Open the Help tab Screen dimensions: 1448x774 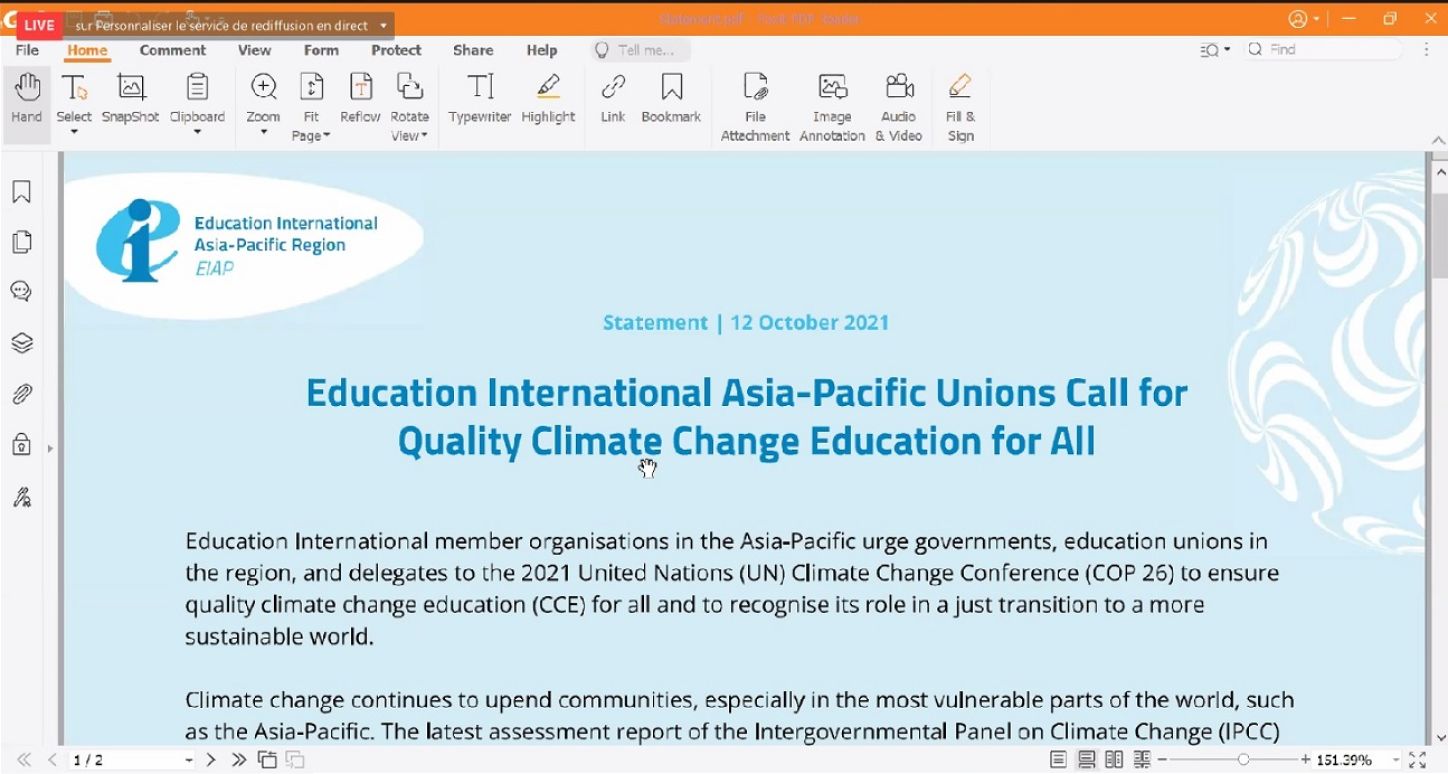[541, 50]
